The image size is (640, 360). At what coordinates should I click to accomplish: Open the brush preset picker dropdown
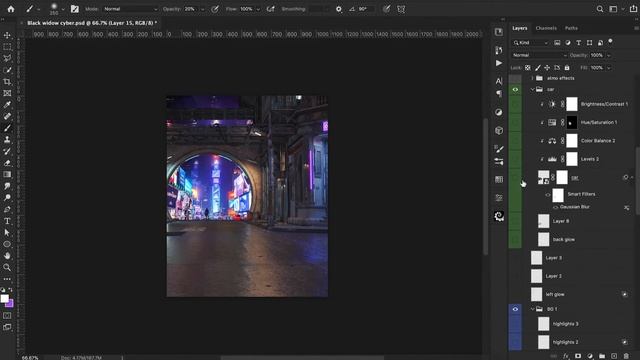click(63, 9)
